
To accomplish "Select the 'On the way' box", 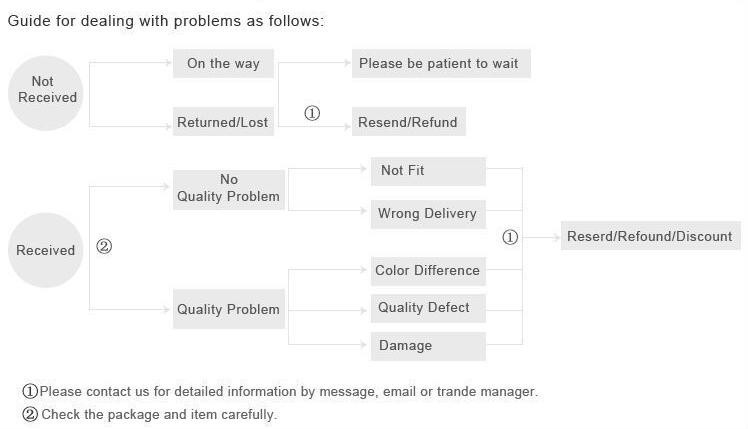I will (223, 64).
